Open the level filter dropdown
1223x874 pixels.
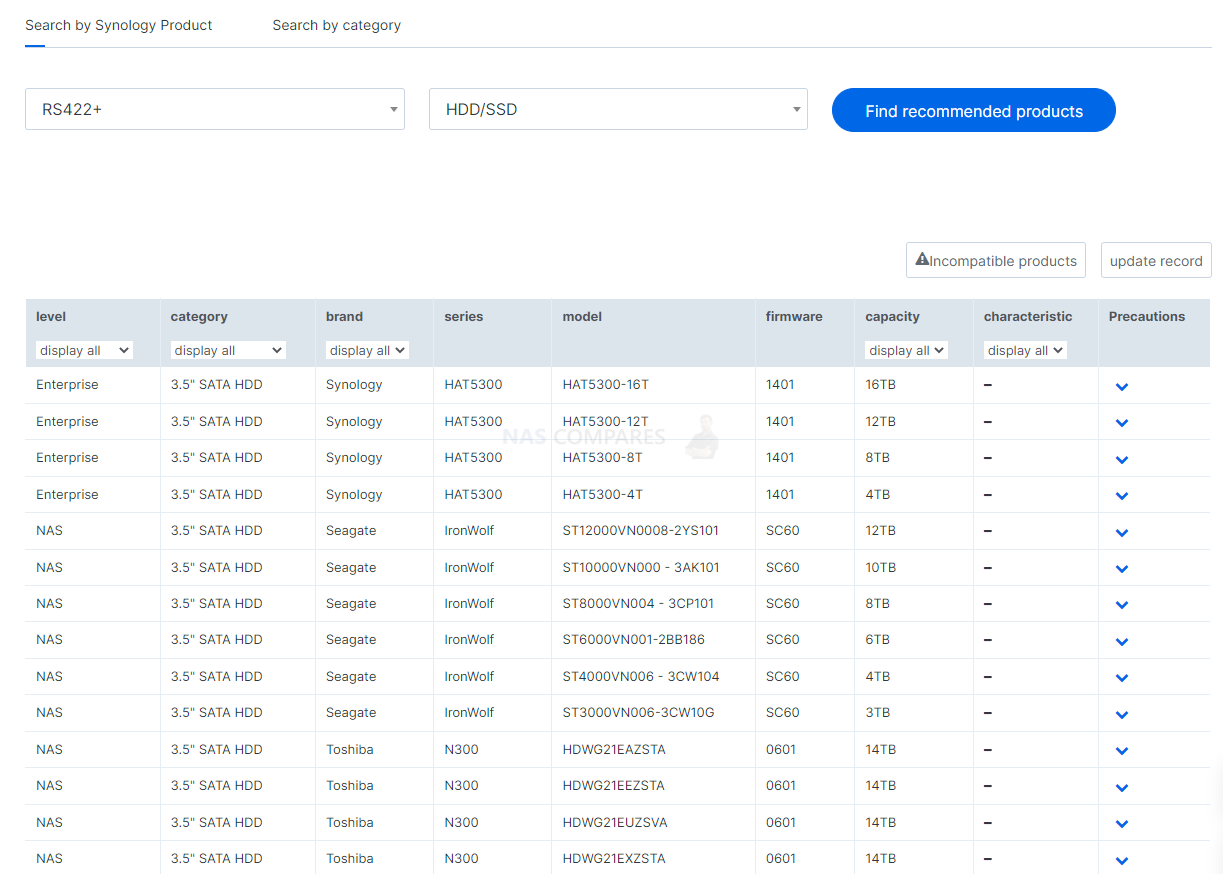click(84, 350)
